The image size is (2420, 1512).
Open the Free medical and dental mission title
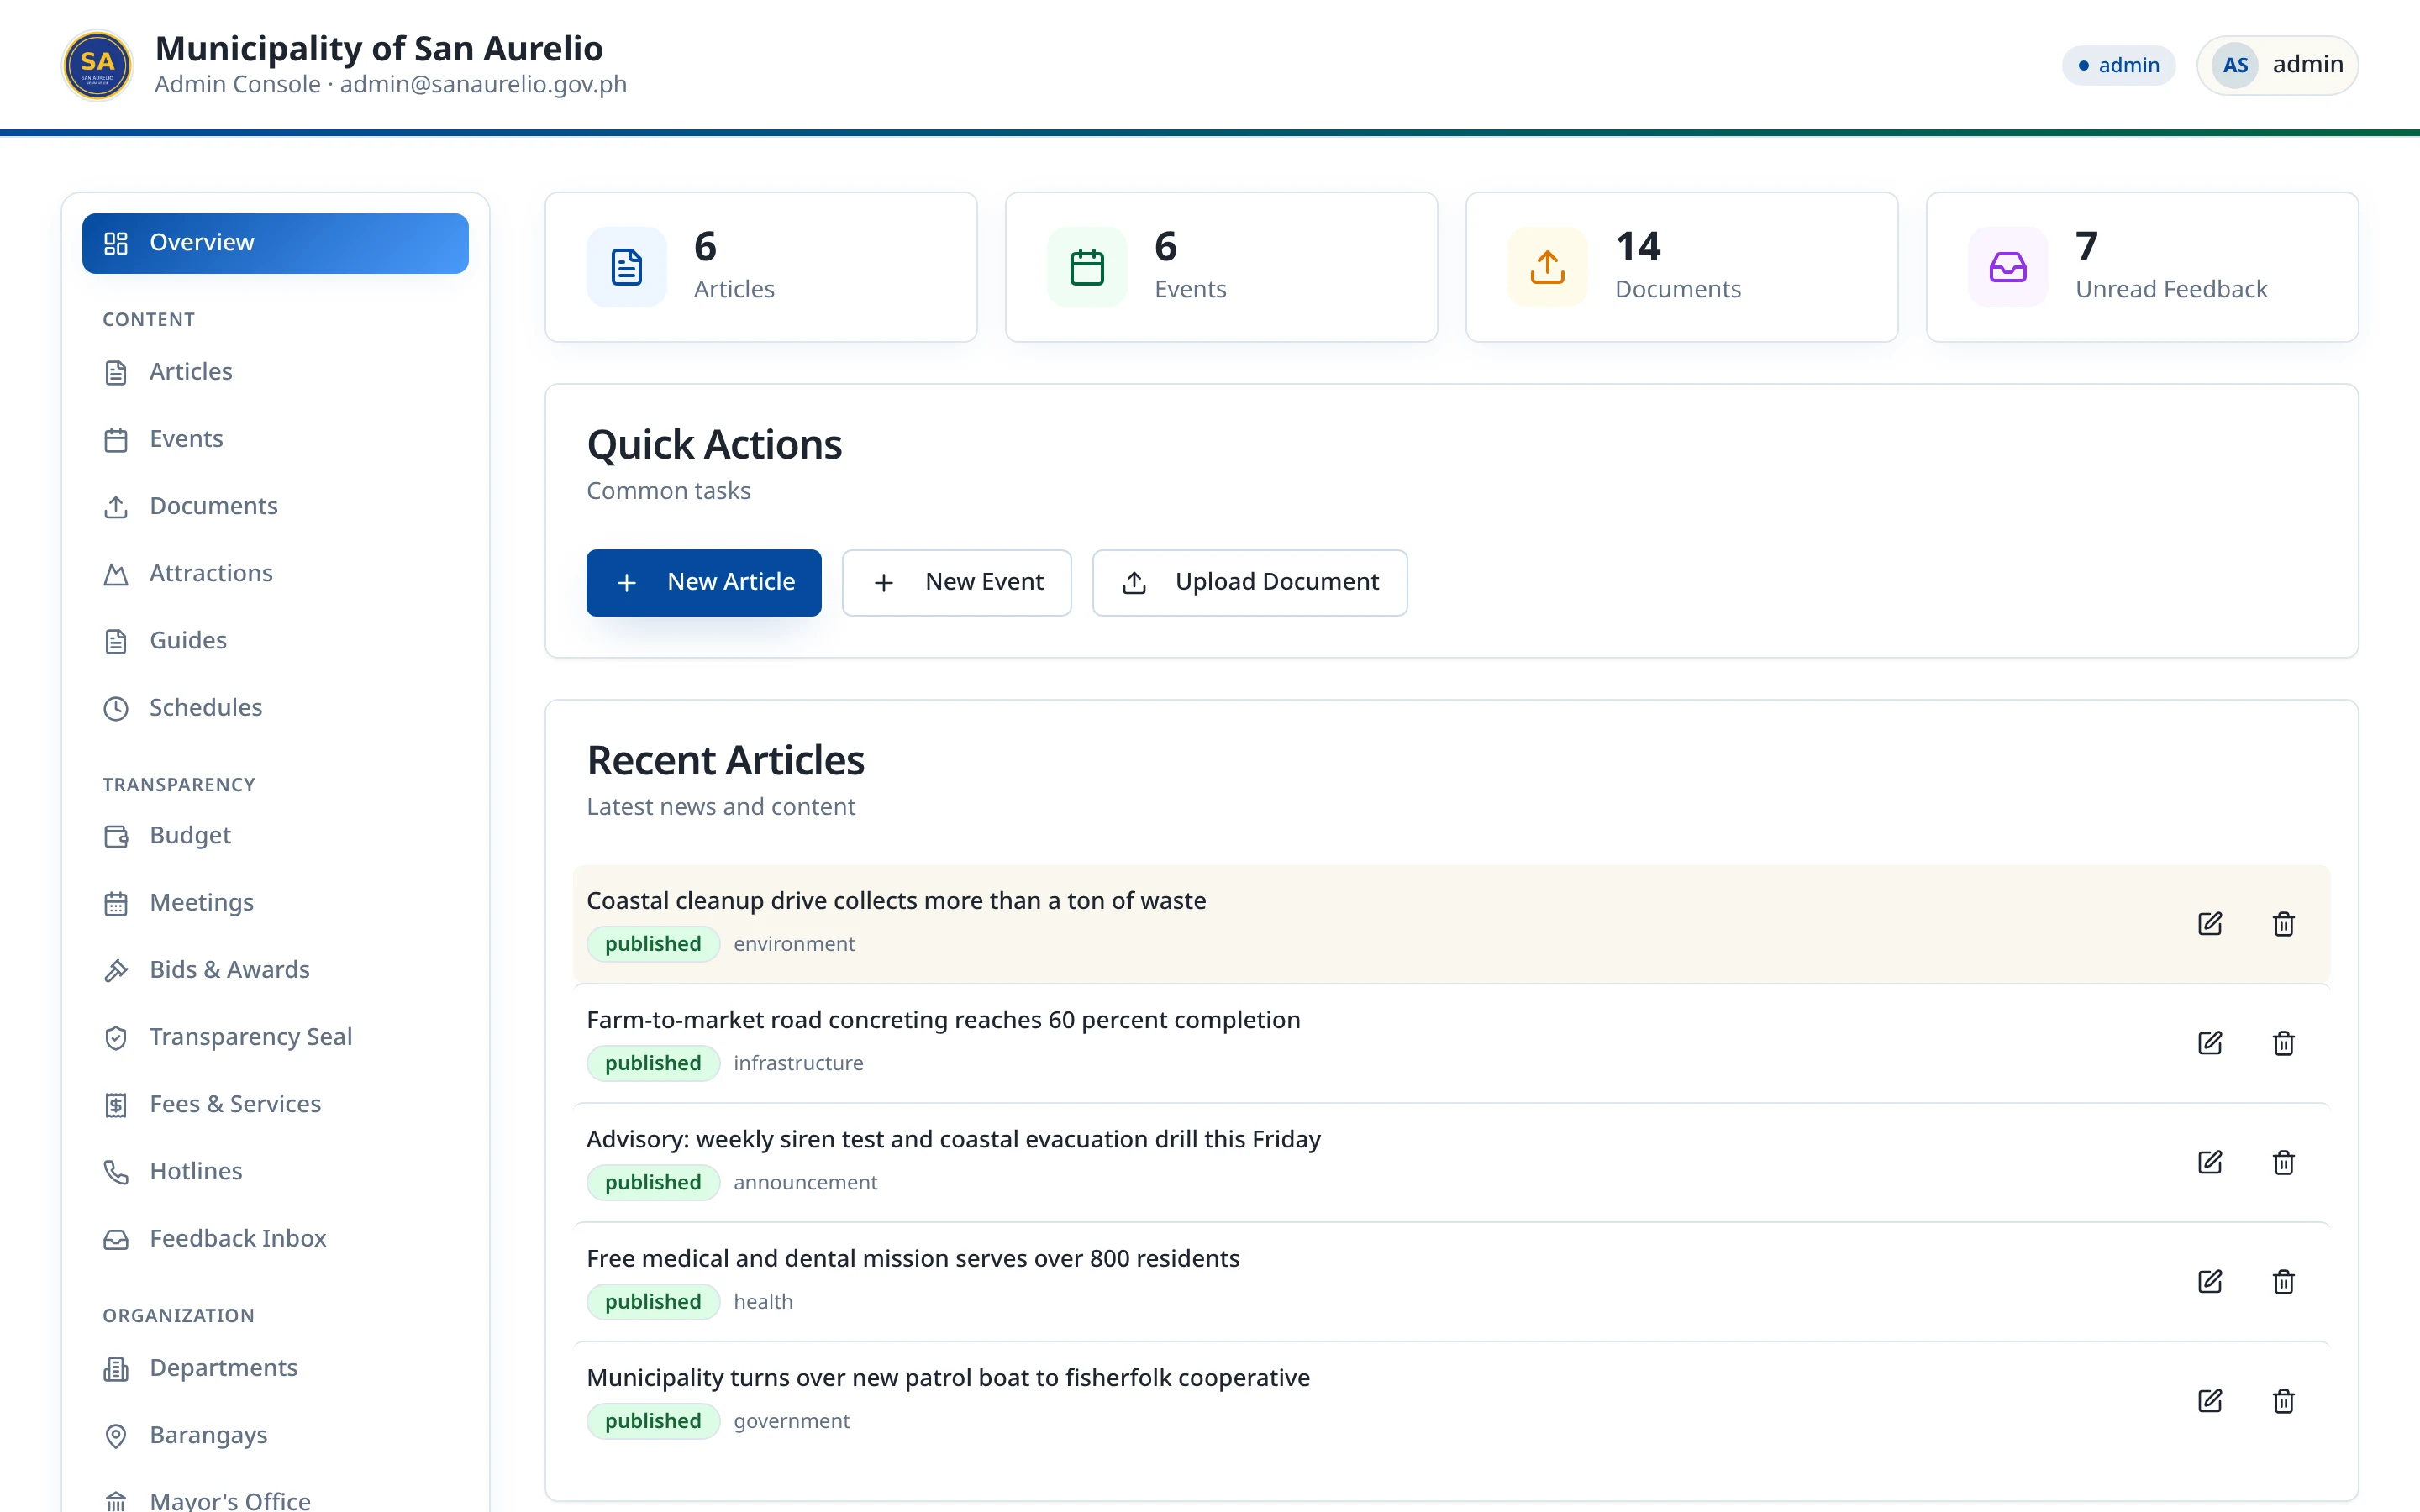pyautogui.click(x=913, y=1258)
